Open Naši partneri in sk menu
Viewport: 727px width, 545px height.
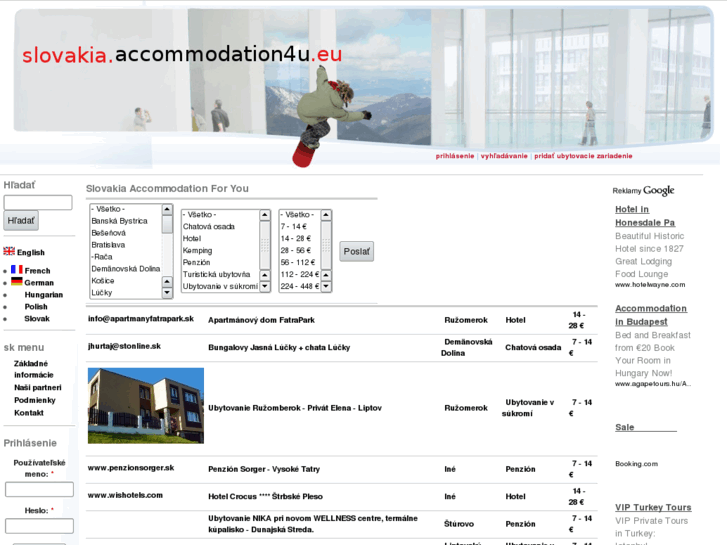pyautogui.click(x=38, y=388)
